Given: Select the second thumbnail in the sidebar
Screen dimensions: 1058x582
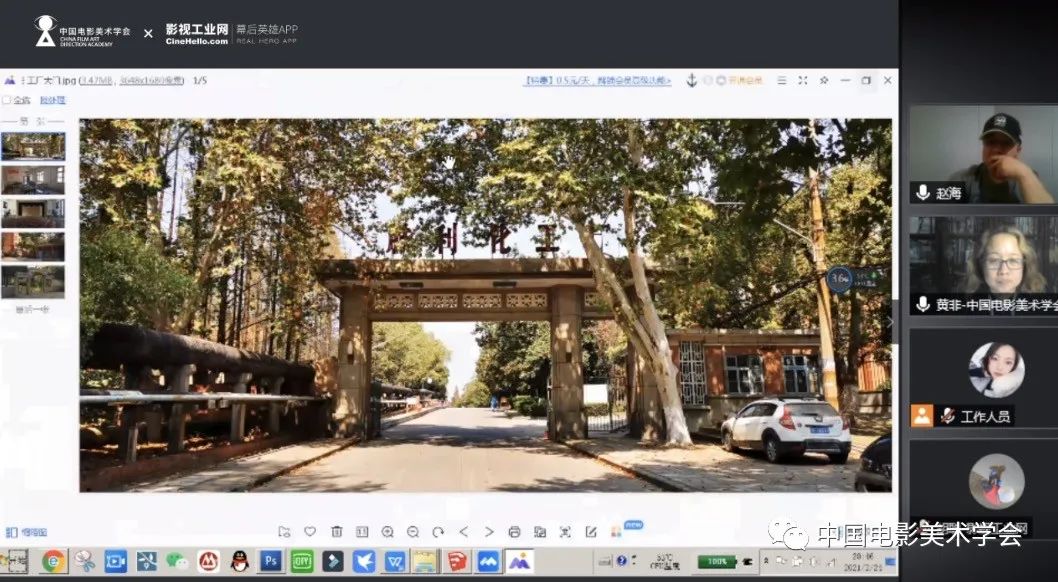Looking at the screenshot, I should tap(33, 180).
